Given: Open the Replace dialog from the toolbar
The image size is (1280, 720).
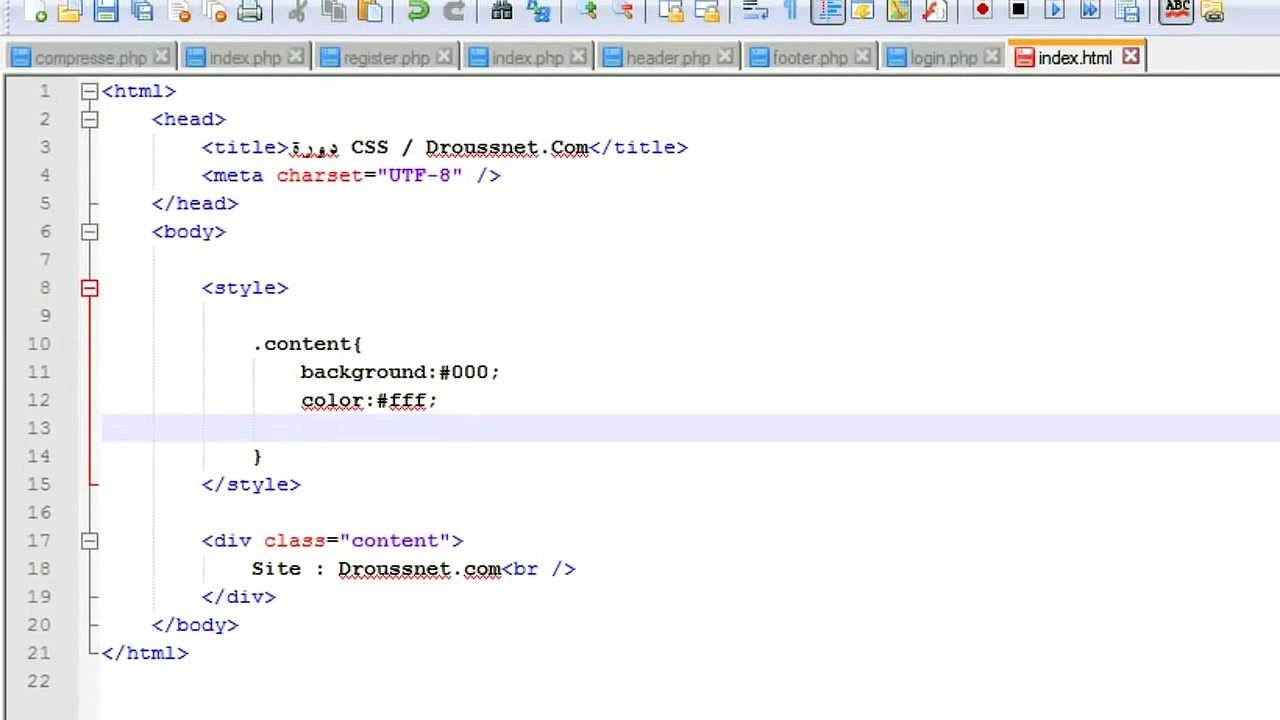Looking at the screenshot, I should pos(538,11).
